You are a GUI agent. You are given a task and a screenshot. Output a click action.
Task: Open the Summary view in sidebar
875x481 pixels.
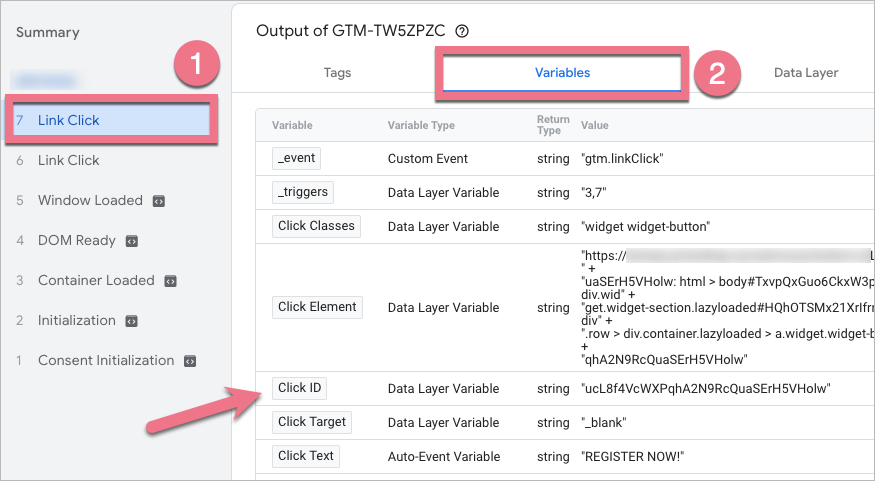tap(47, 32)
